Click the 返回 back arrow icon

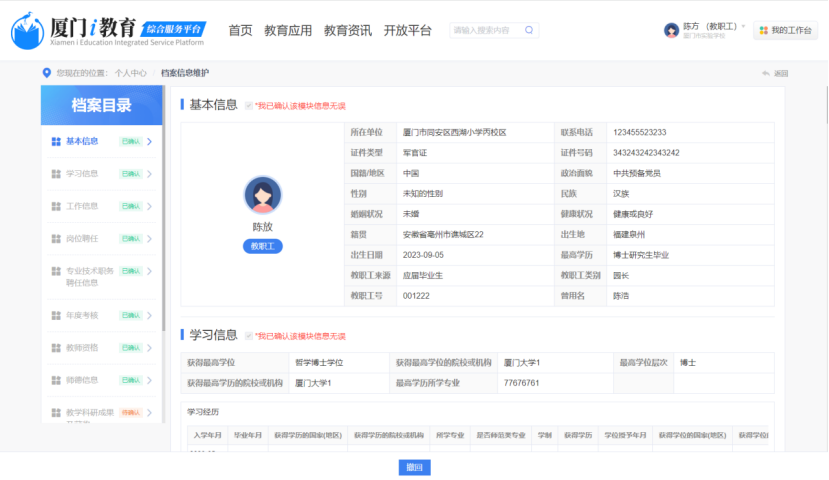(765, 73)
